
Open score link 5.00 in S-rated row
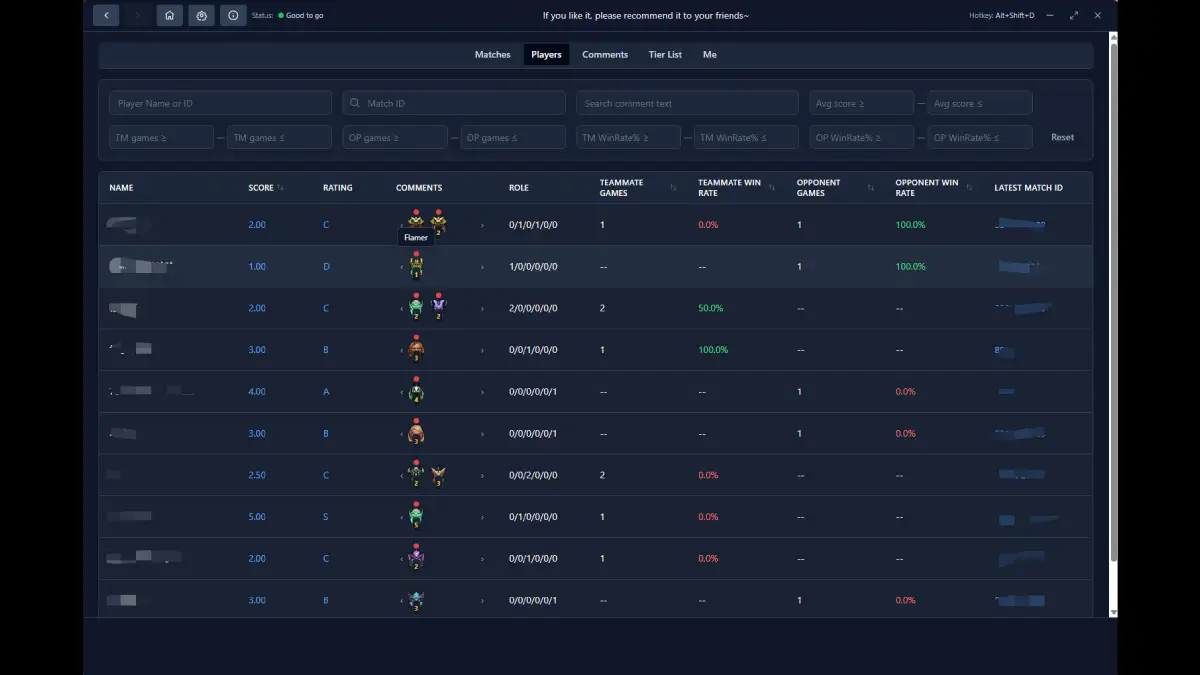pyautogui.click(x=257, y=517)
